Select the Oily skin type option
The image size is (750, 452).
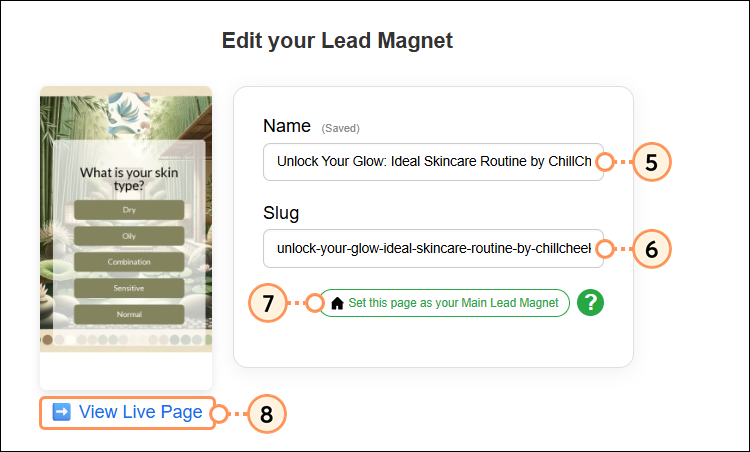[129, 236]
